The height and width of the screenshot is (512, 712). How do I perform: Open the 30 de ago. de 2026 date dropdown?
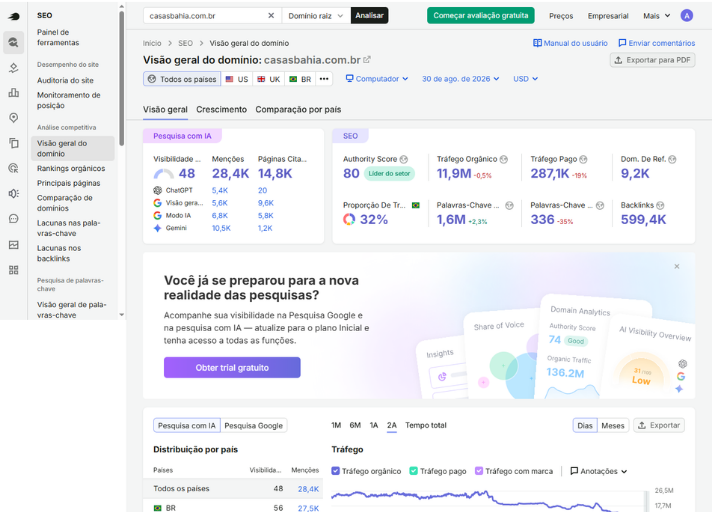tap(460, 79)
